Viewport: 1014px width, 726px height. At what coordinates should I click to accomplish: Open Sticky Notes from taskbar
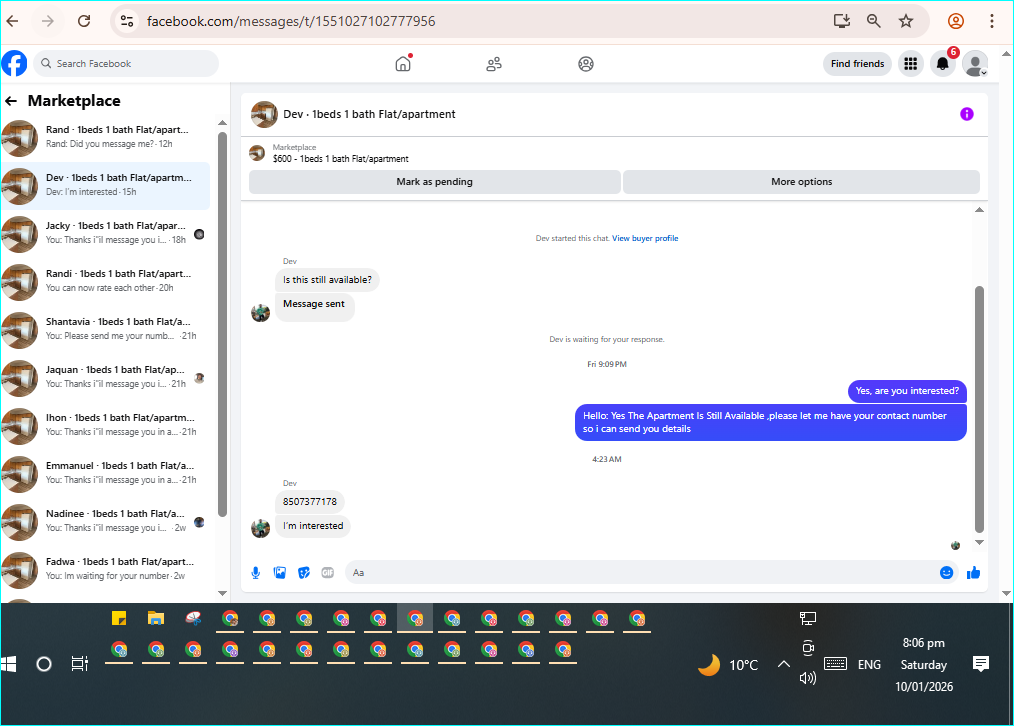(119, 619)
